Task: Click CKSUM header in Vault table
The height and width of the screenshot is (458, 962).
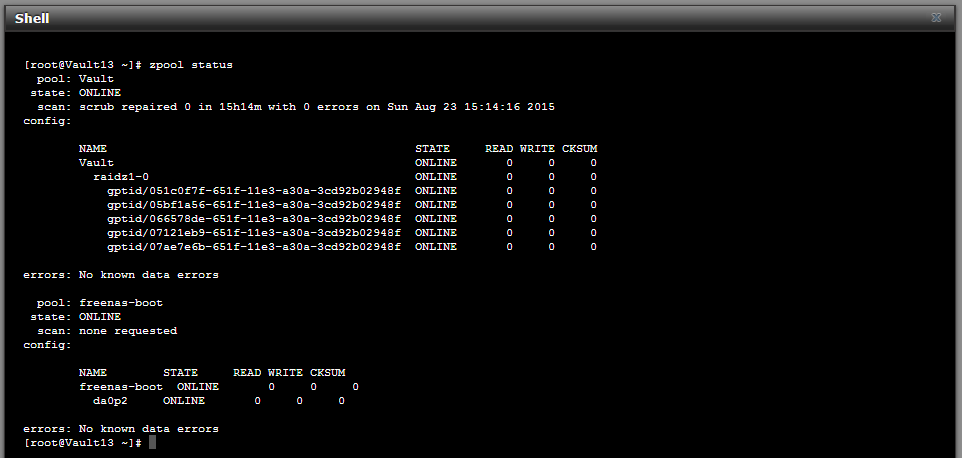Action: coord(580,148)
